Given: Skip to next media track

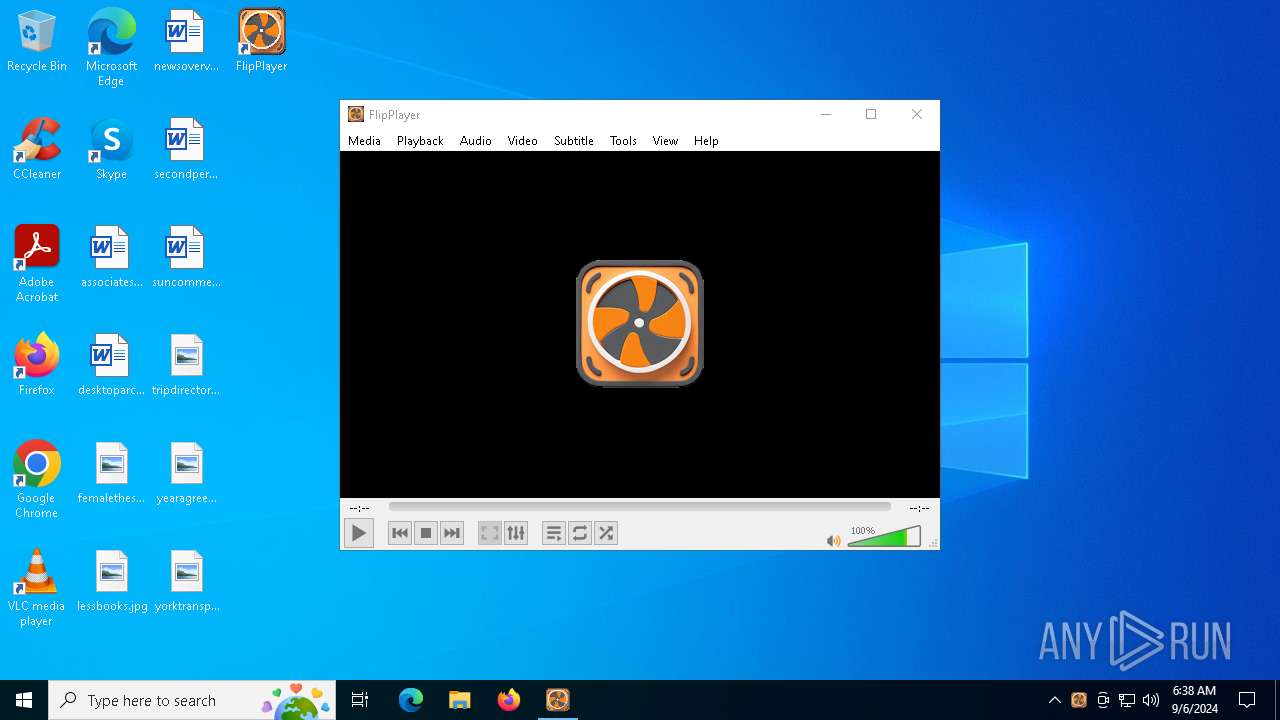Looking at the screenshot, I should [452, 533].
